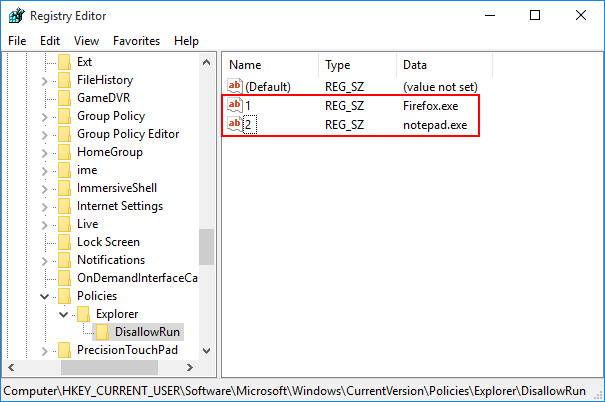This screenshot has height=402, width=605.
Task: Click the icon of the notepad.exe value
Action: 235,124
